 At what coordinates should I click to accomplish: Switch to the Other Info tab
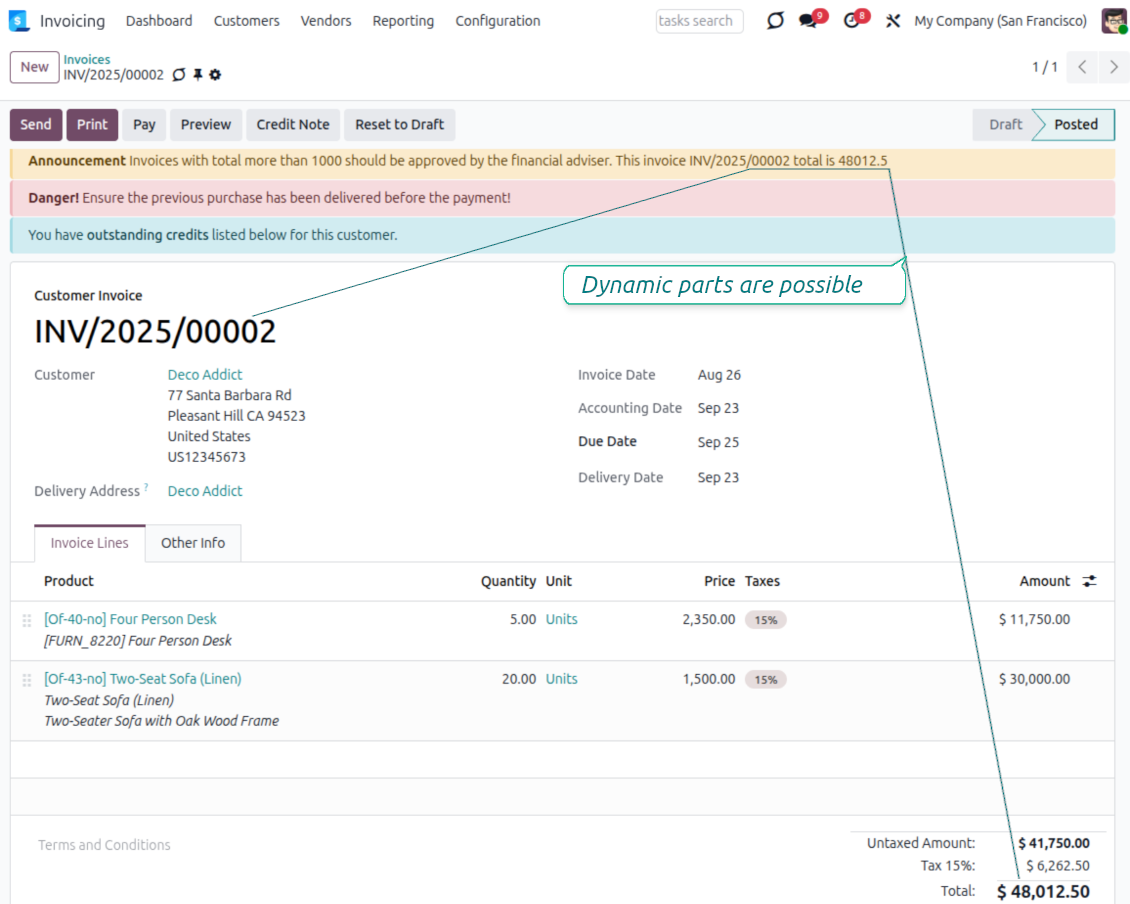193,543
